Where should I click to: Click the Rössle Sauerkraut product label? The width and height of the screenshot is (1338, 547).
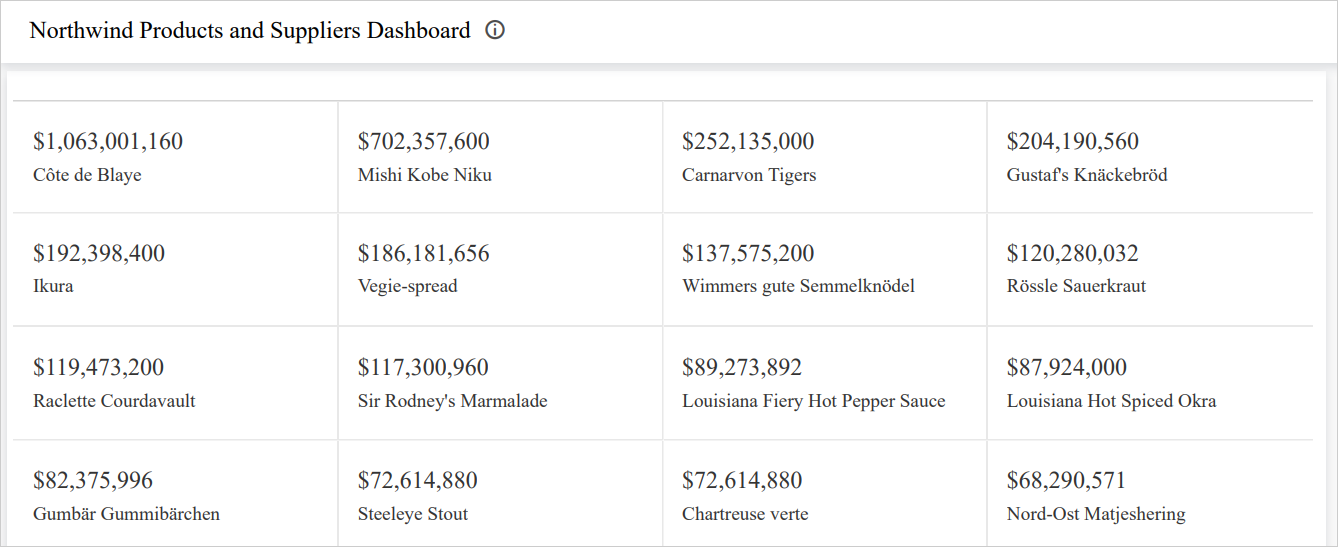[1076, 286]
